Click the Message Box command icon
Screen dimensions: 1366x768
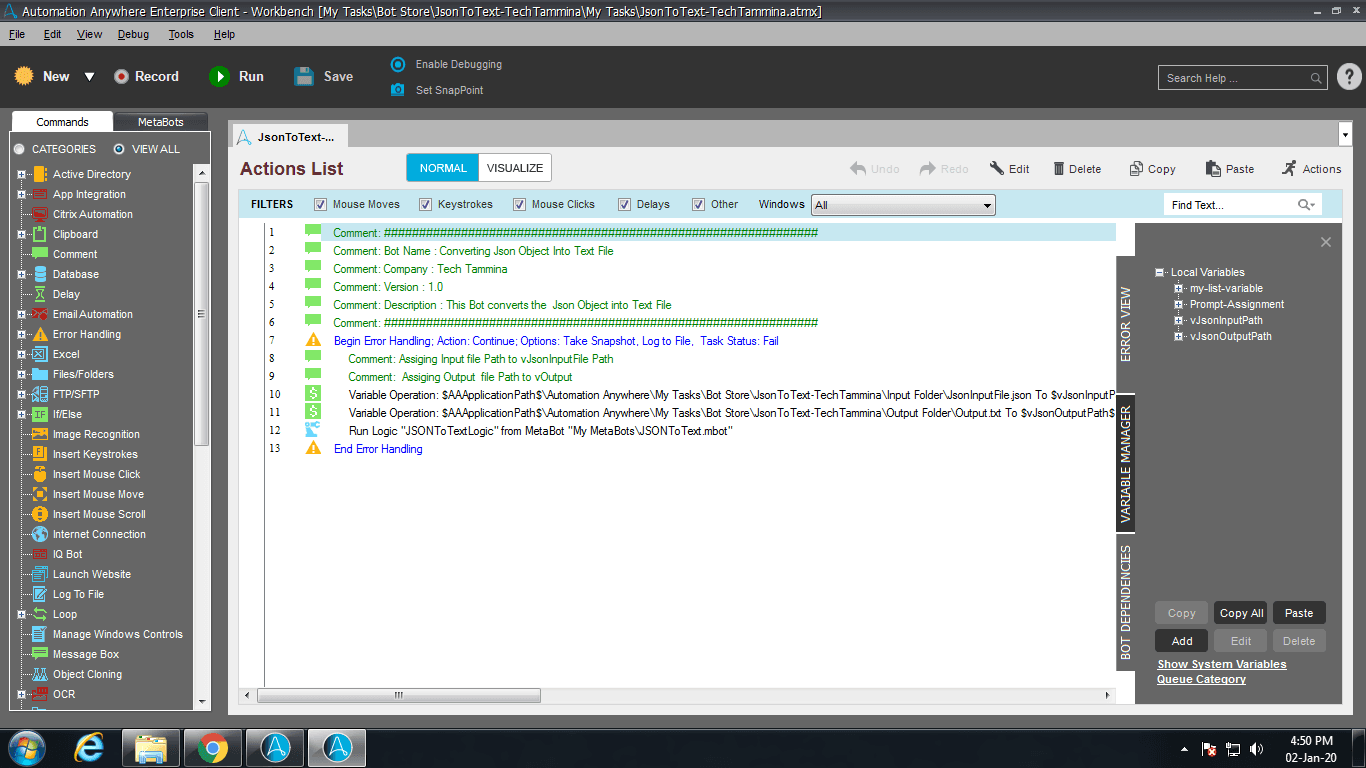(x=39, y=654)
